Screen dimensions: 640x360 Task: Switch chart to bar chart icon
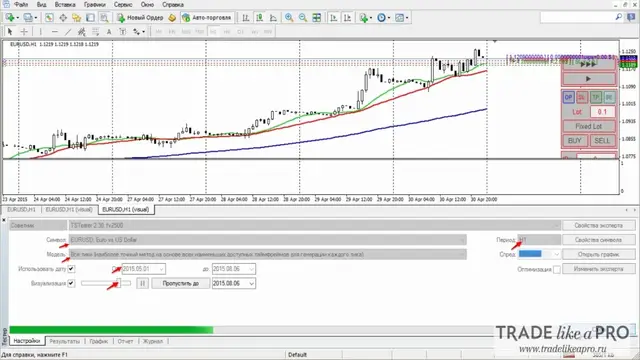click(x=246, y=18)
